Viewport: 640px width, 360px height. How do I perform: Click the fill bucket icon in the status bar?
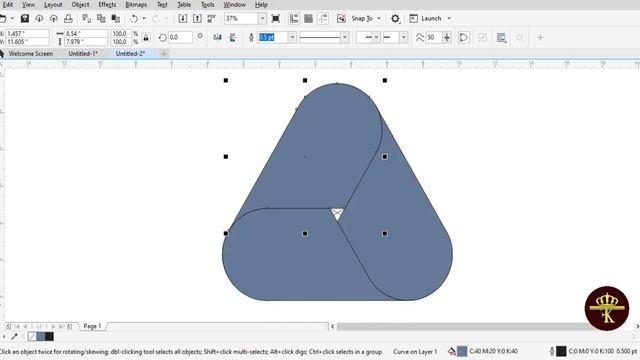pos(451,351)
